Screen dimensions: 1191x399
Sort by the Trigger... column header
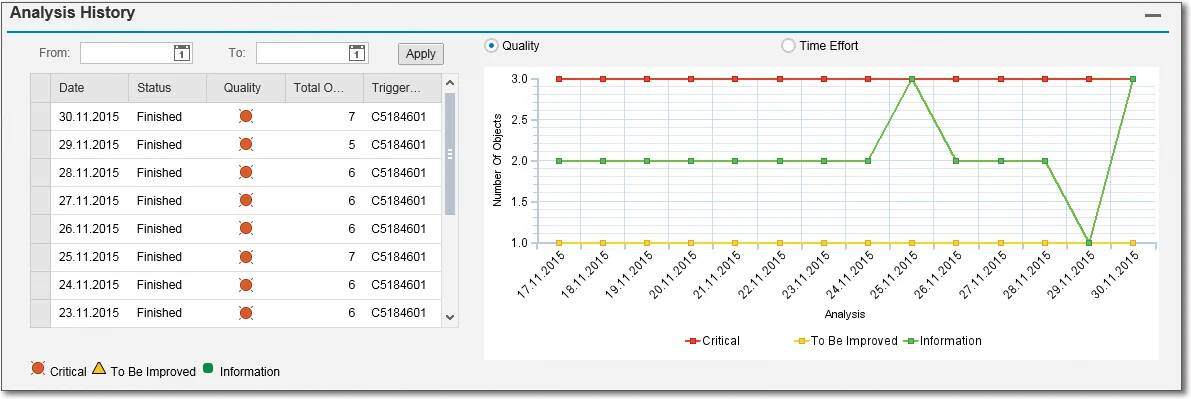tap(402, 88)
